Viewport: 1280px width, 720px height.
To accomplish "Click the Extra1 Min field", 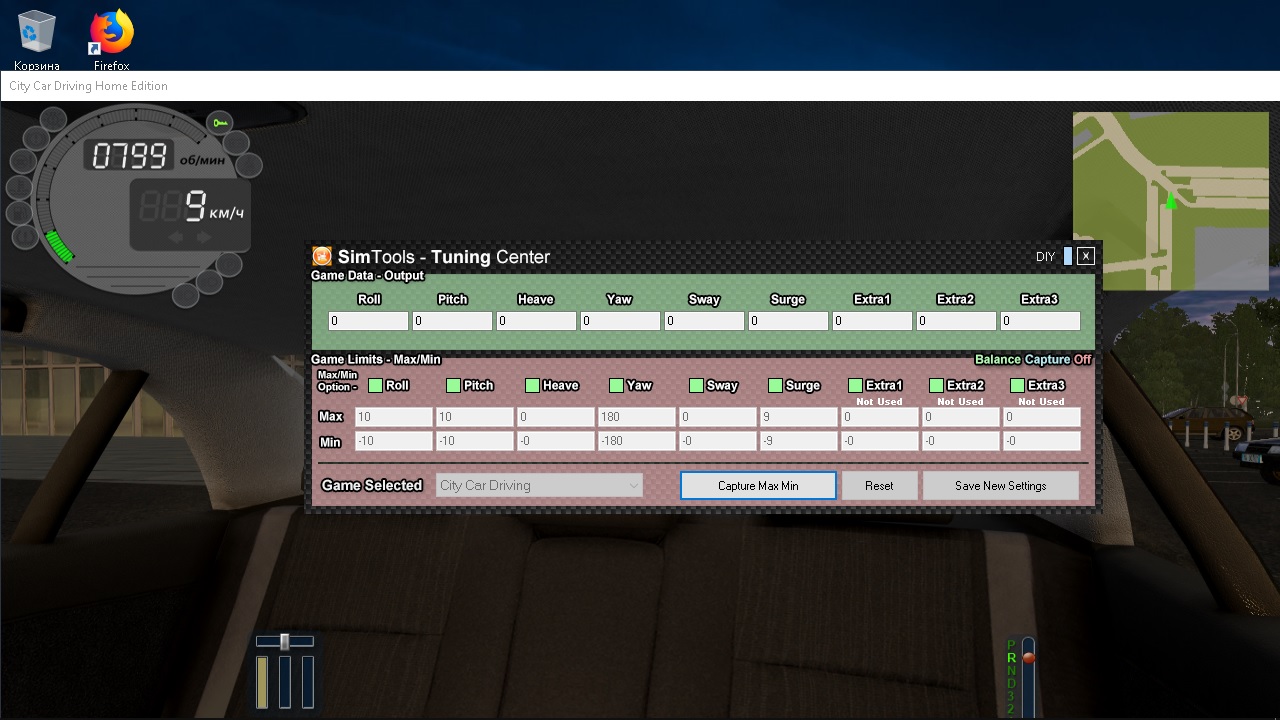I will click(880, 441).
